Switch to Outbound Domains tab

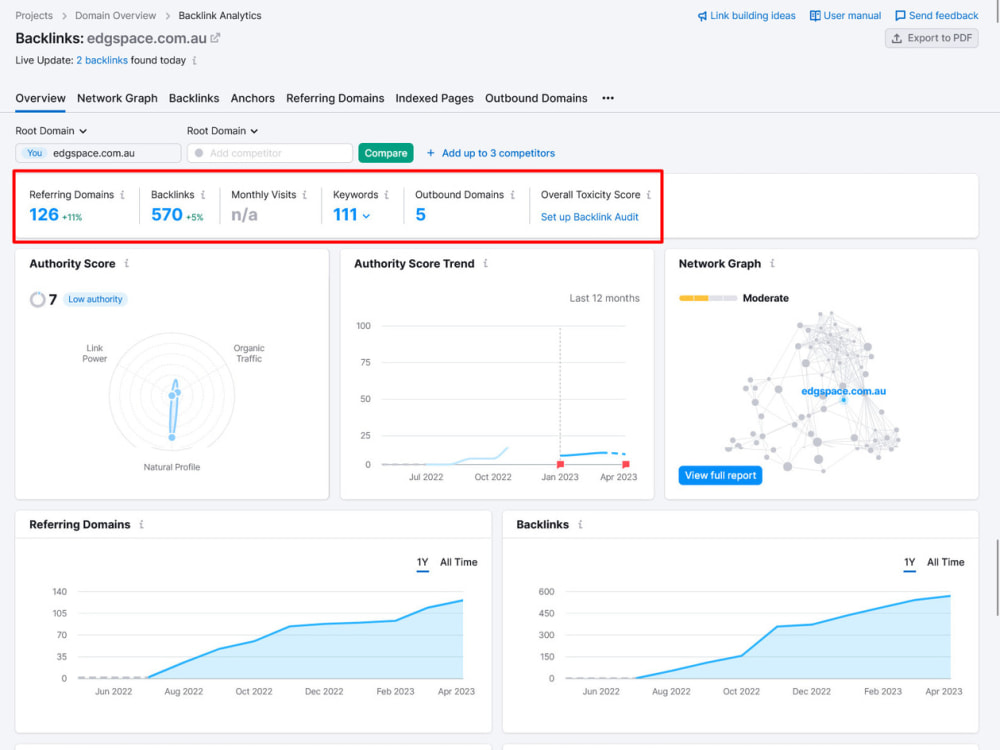click(x=536, y=98)
